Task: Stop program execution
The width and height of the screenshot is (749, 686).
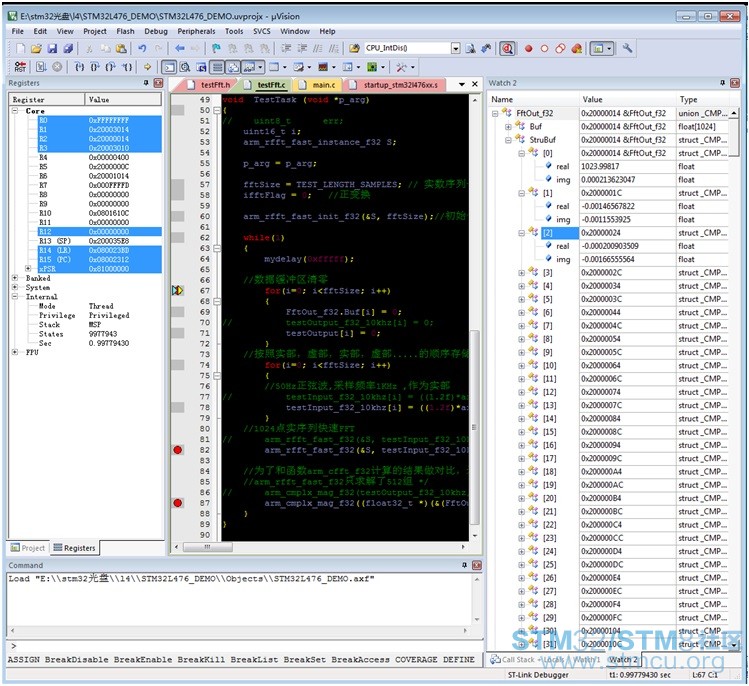Action: point(57,67)
